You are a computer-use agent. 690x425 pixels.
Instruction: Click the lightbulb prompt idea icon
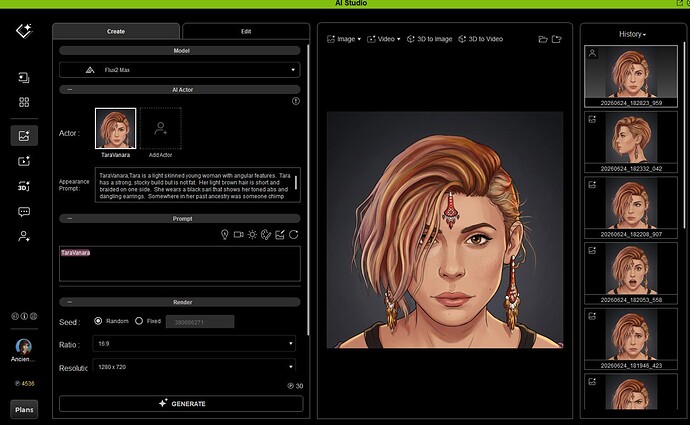point(224,234)
